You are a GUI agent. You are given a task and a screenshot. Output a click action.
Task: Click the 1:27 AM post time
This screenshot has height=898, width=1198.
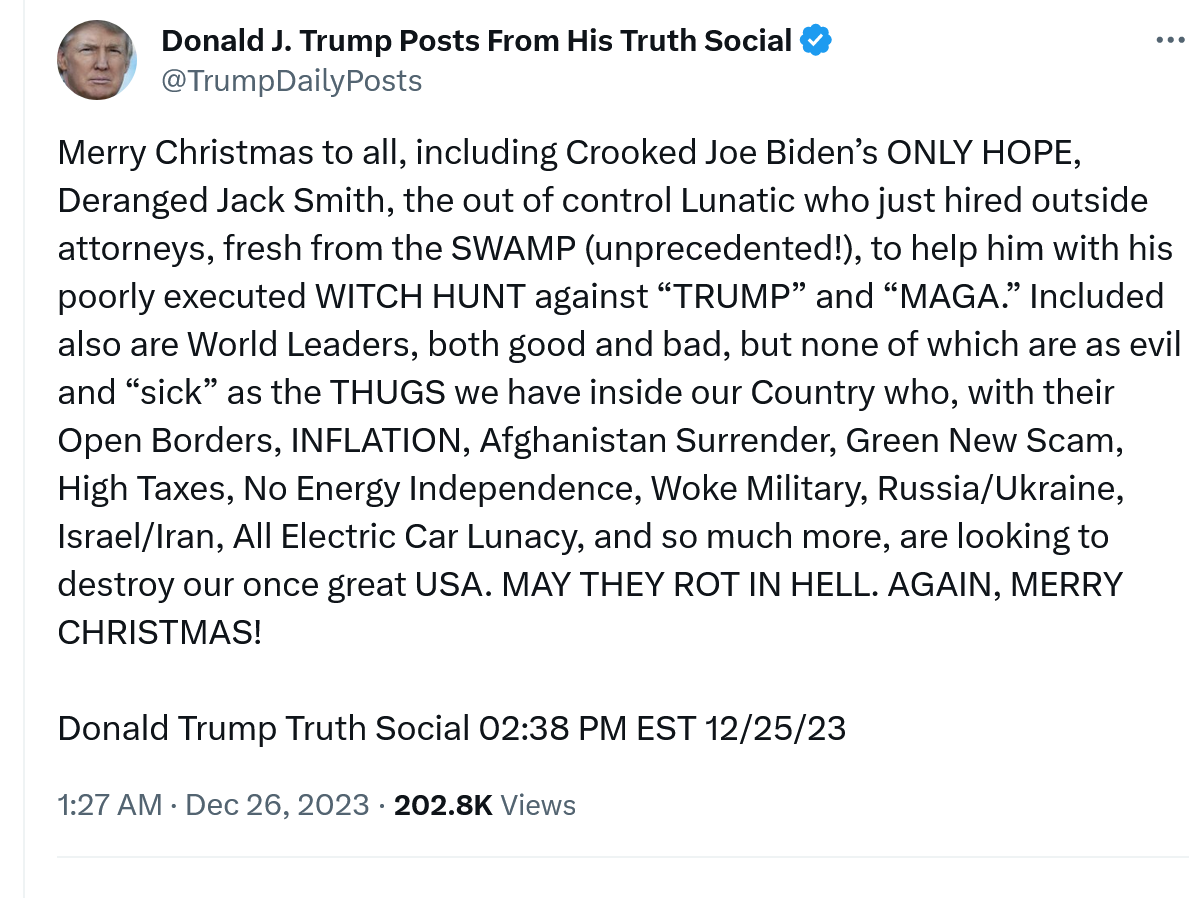110,805
